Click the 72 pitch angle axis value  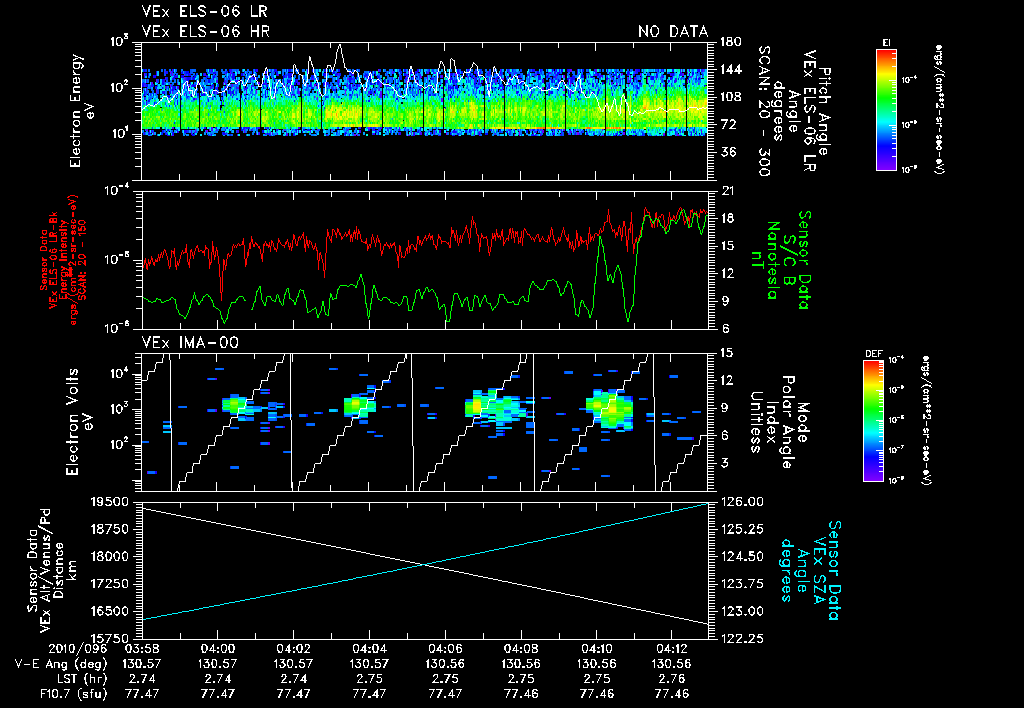click(x=728, y=124)
